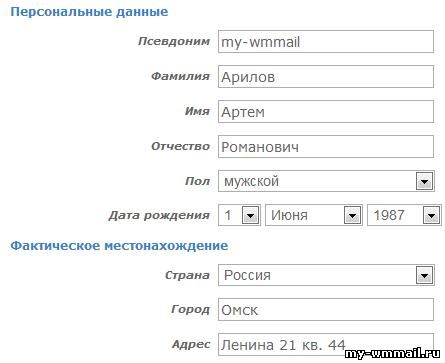The image size is (445, 363).
Task: Click the Страна label
Action: [188, 275]
